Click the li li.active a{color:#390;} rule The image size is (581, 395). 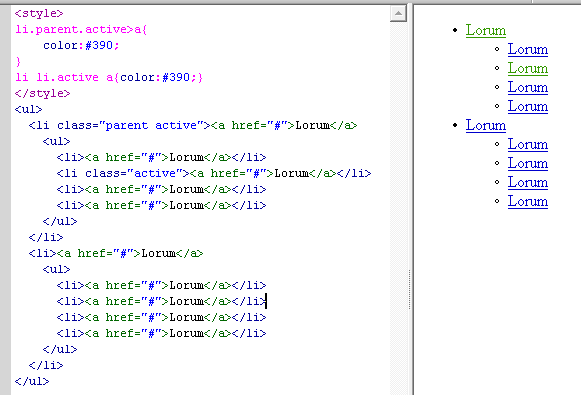coord(109,77)
